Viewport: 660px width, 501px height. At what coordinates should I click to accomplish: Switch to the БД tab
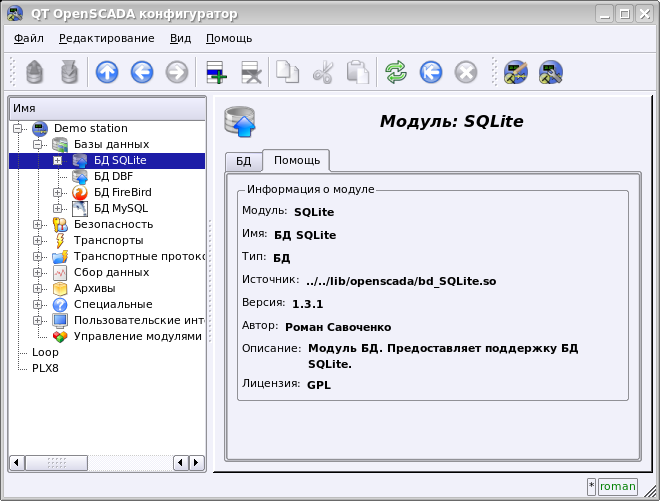(243, 162)
